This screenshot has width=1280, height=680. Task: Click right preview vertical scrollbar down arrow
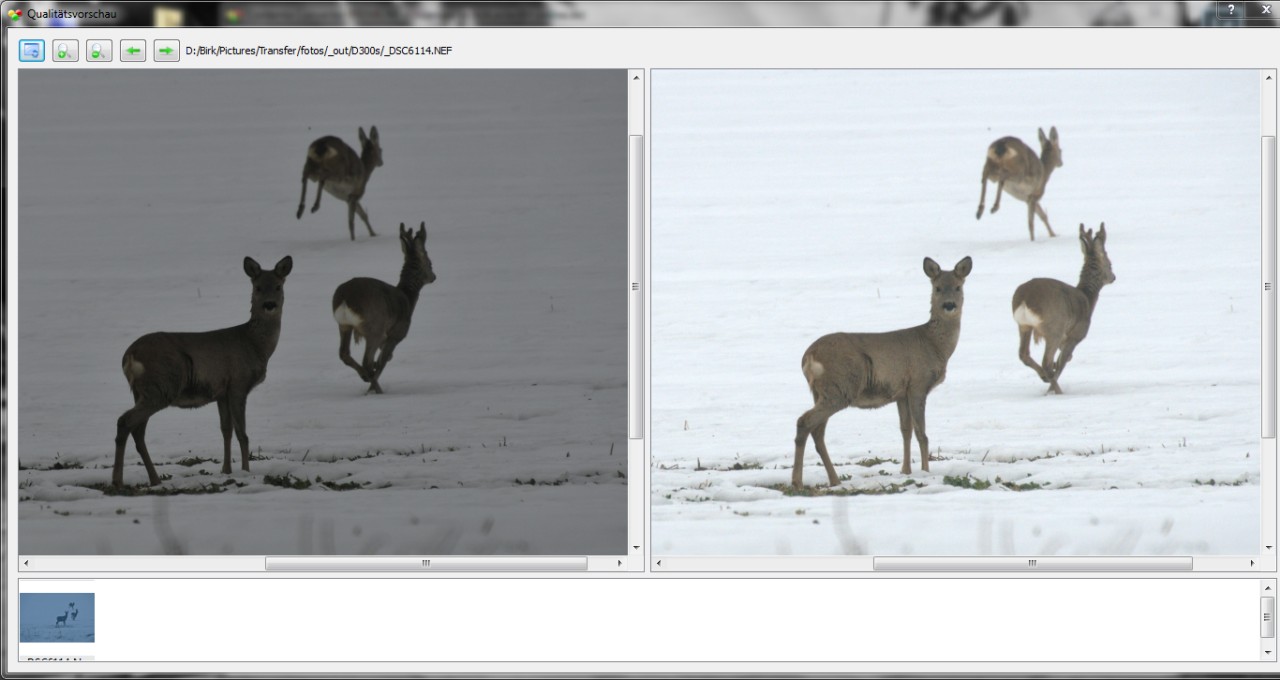(1269, 548)
